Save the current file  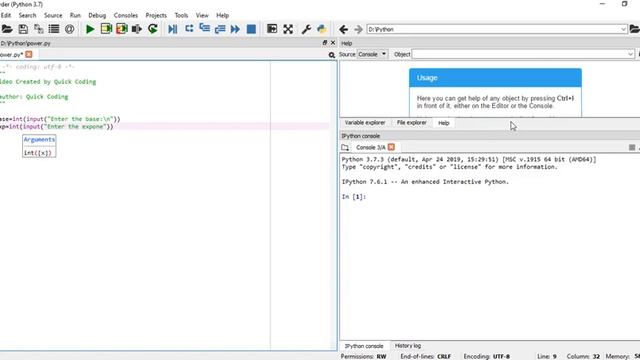[x=23, y=29]
